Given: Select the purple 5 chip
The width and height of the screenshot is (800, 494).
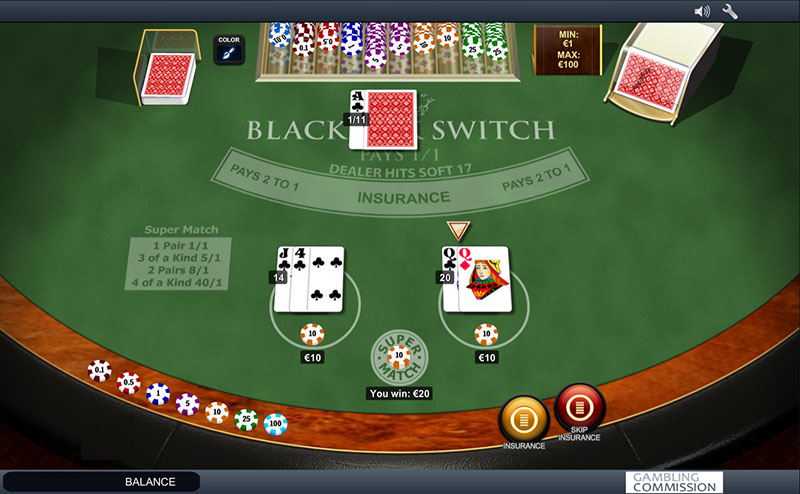Looking at the screenshot, I should tap(187, 404).
